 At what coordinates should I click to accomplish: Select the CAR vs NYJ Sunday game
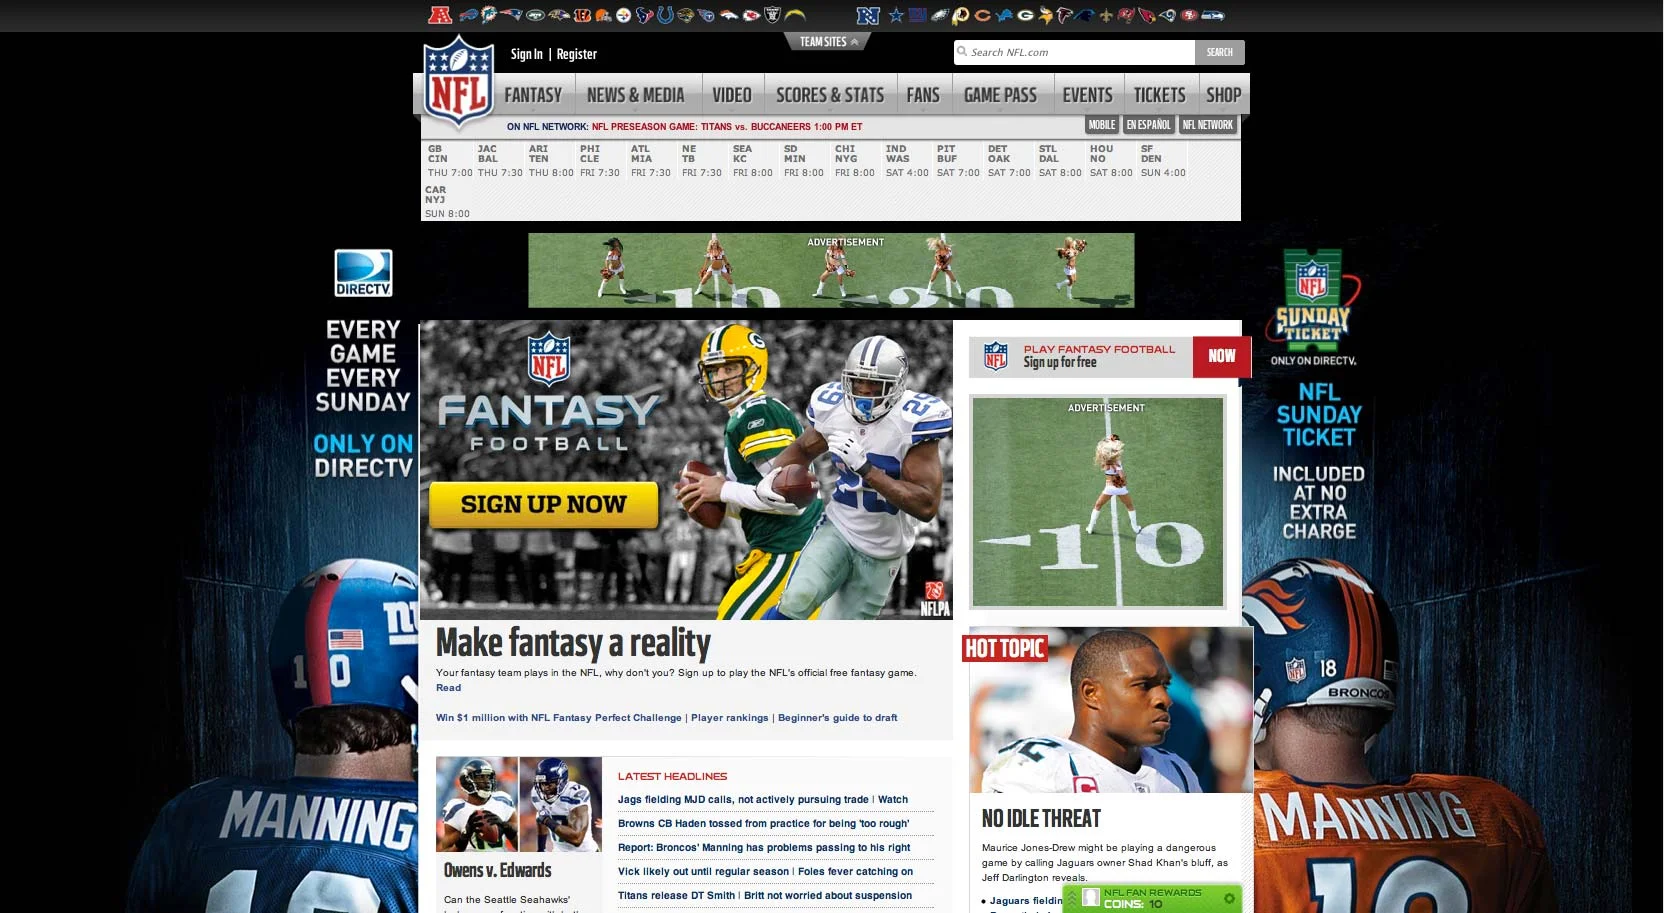[x=447, y=201]
